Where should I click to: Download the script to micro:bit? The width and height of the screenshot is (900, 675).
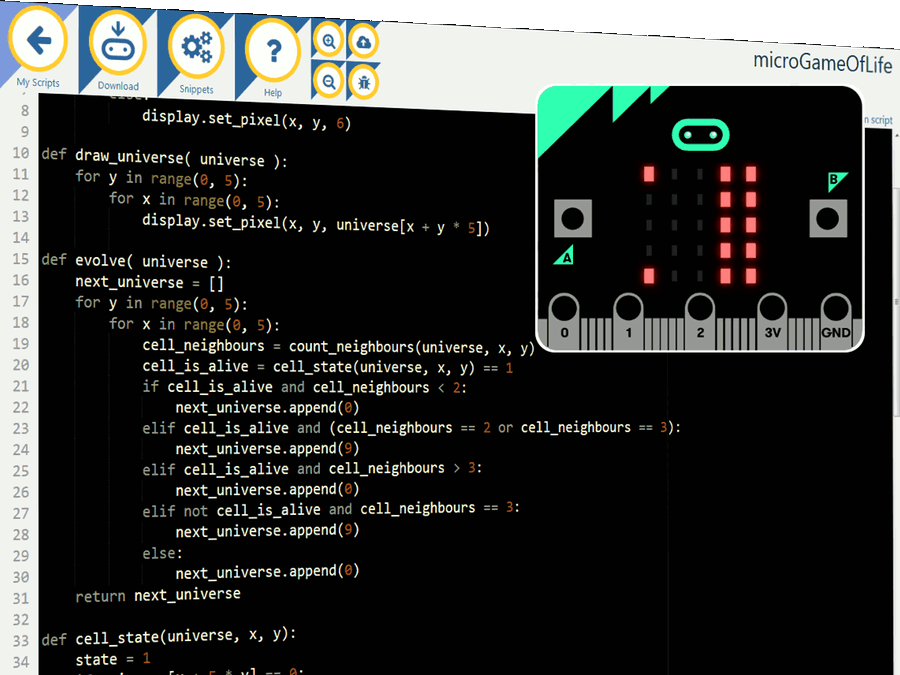pos(118,44)
